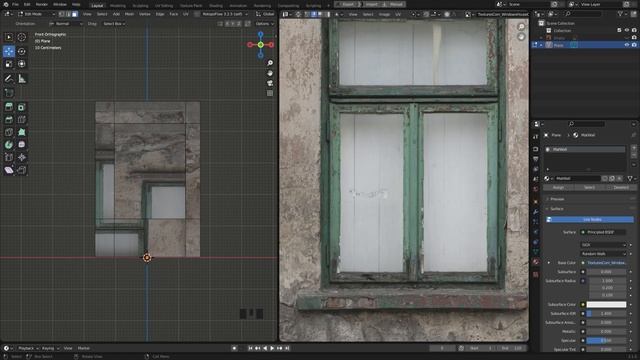Screen dimensions: 640x360
Task: Select the Bevel tool
Action: [9, 120]
